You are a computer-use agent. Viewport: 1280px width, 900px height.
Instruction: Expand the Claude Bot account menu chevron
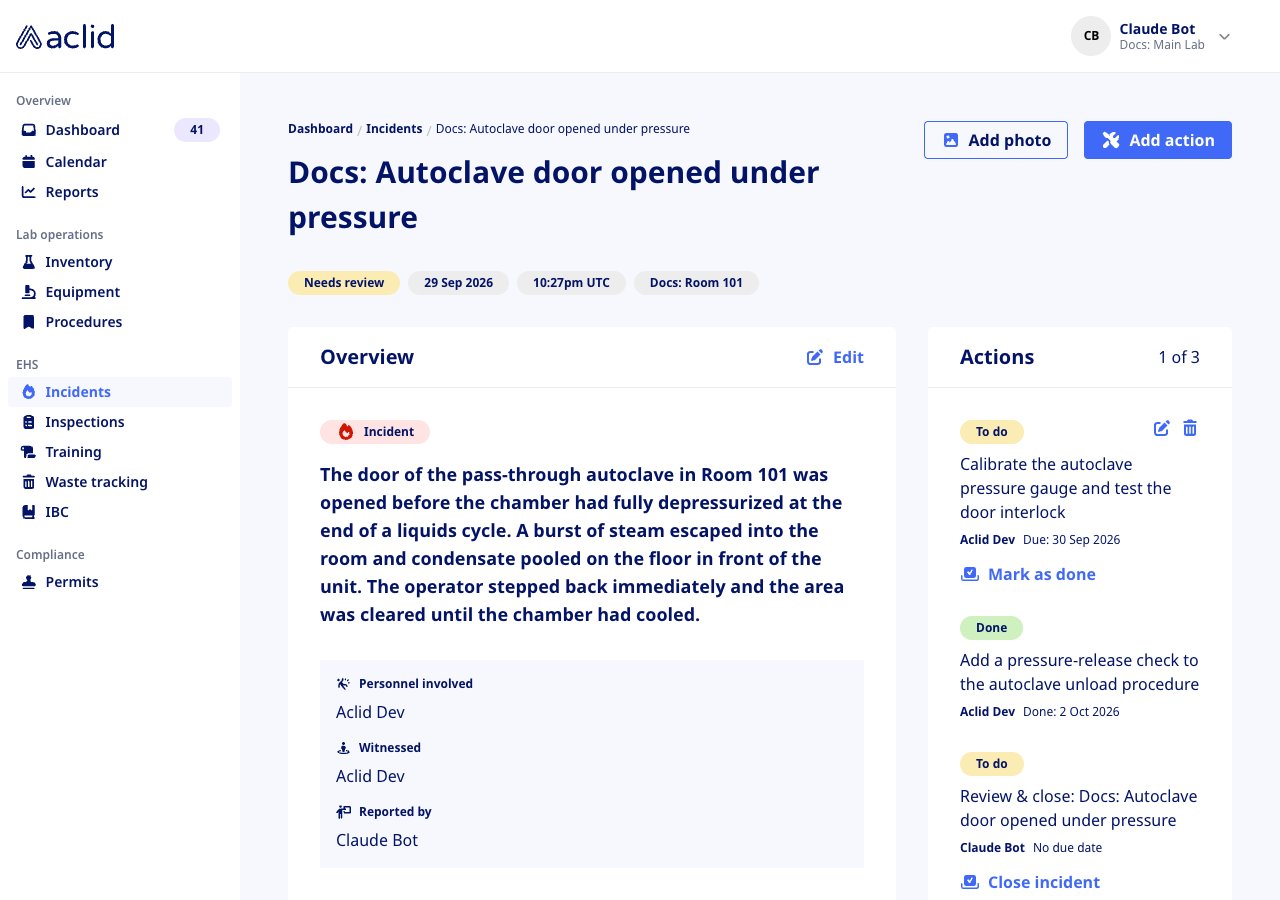1224,37
